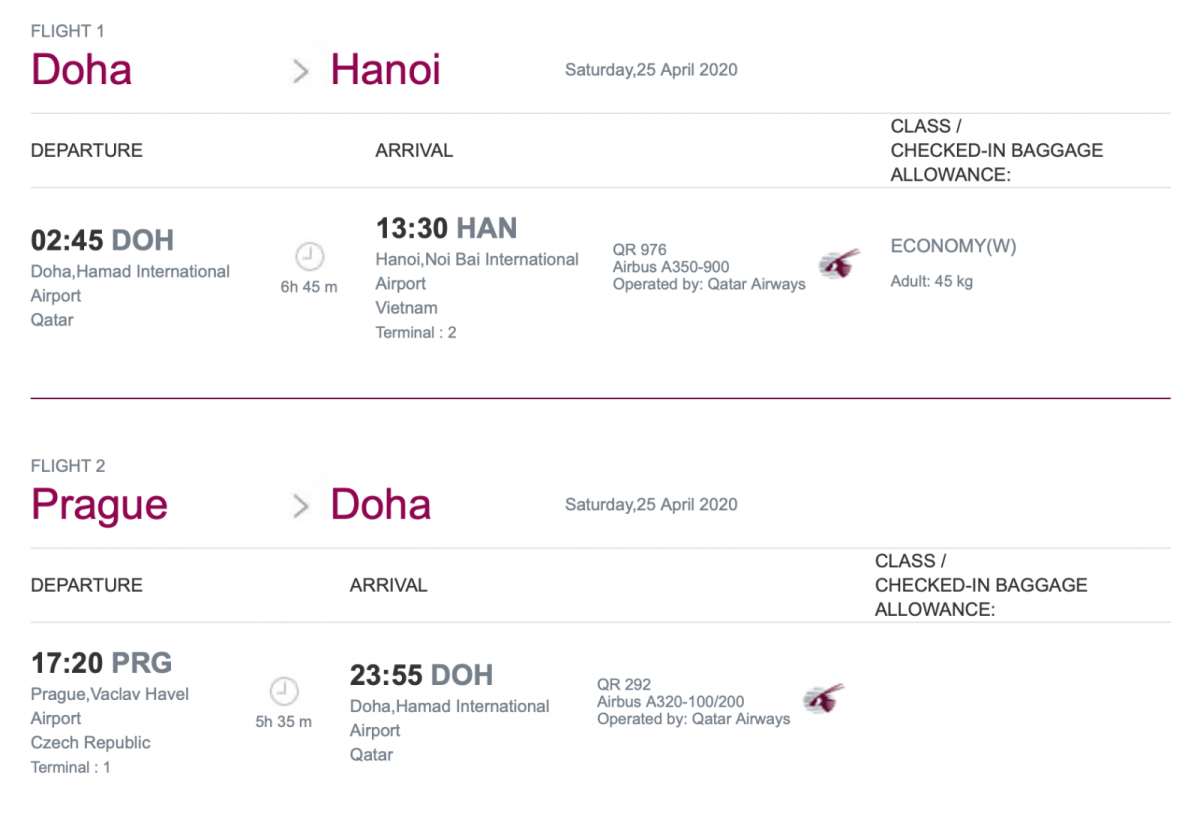Click the arrow between Doha and Hanoi
This screenshot has width=1200, height=814.
tap(300, 71)
